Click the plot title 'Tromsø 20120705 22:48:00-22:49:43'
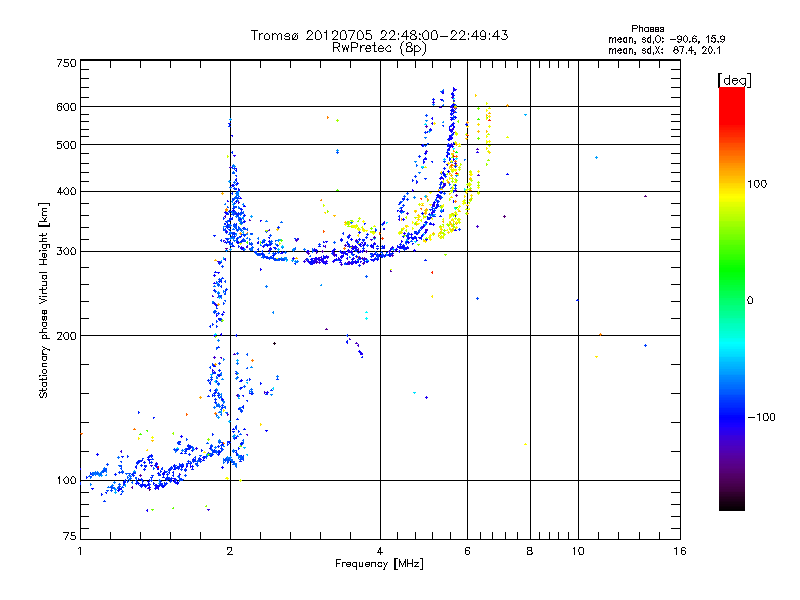This screenshot has width=800, height=600. 379,35
